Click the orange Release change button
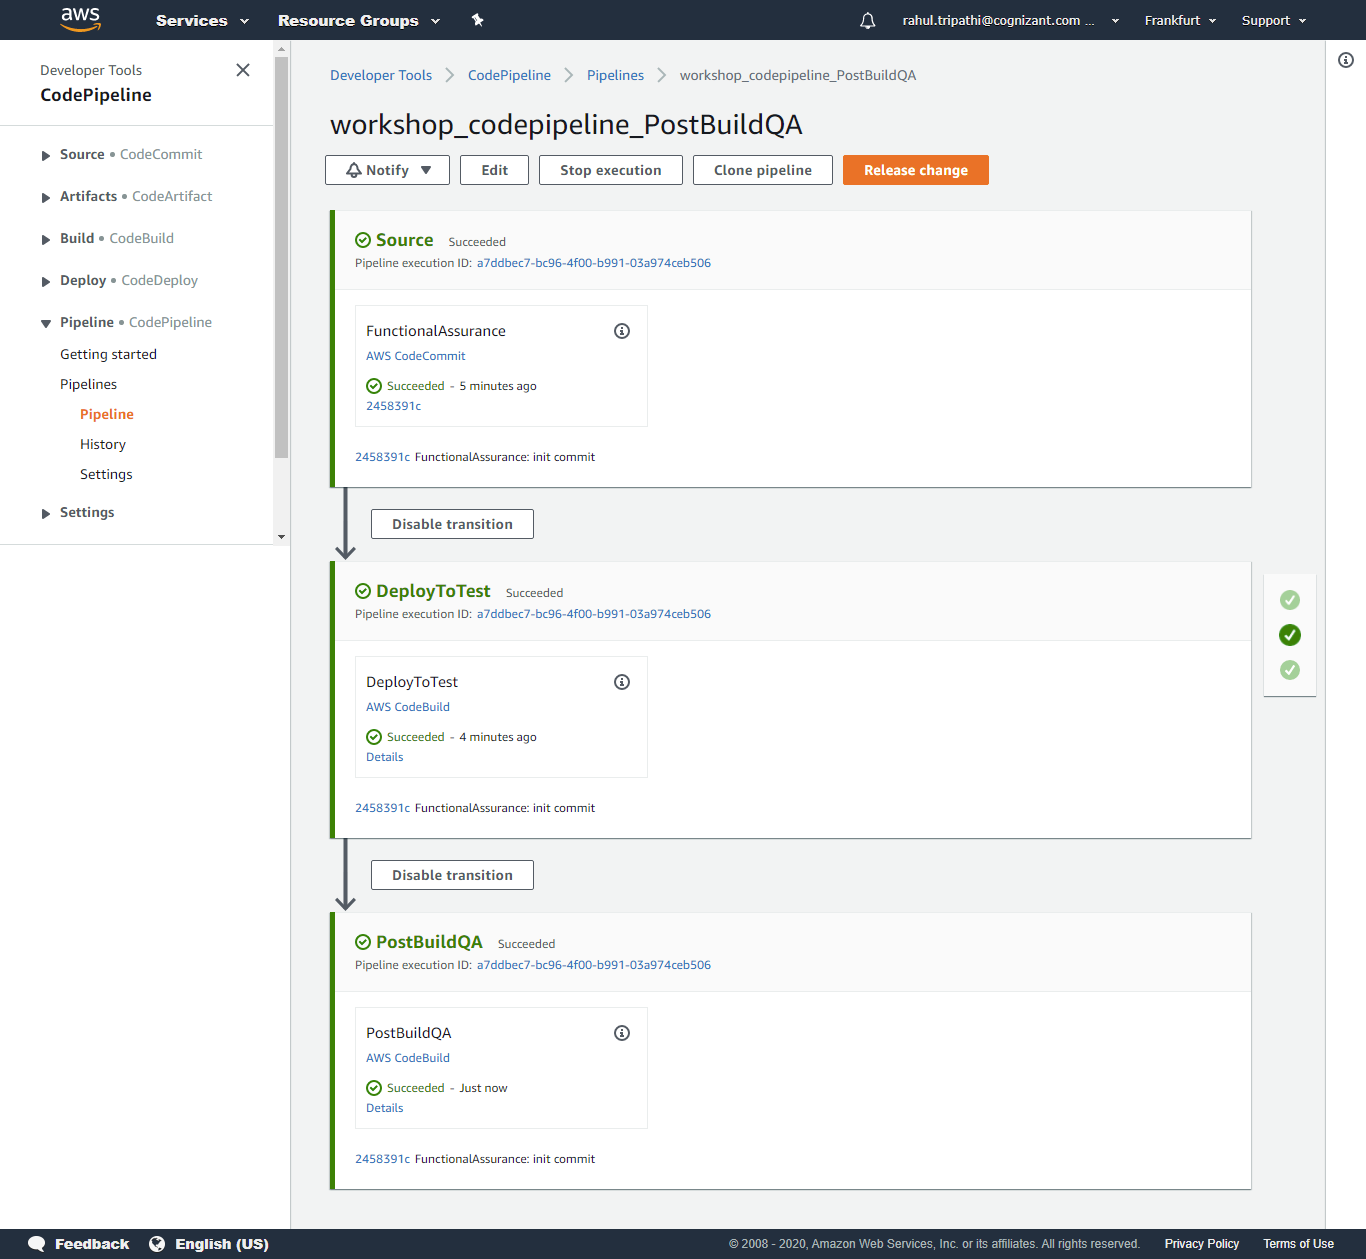Image resolution: width=1366 pixels, height=1259 pixels. pyautogui.click(x=916, y=170)
